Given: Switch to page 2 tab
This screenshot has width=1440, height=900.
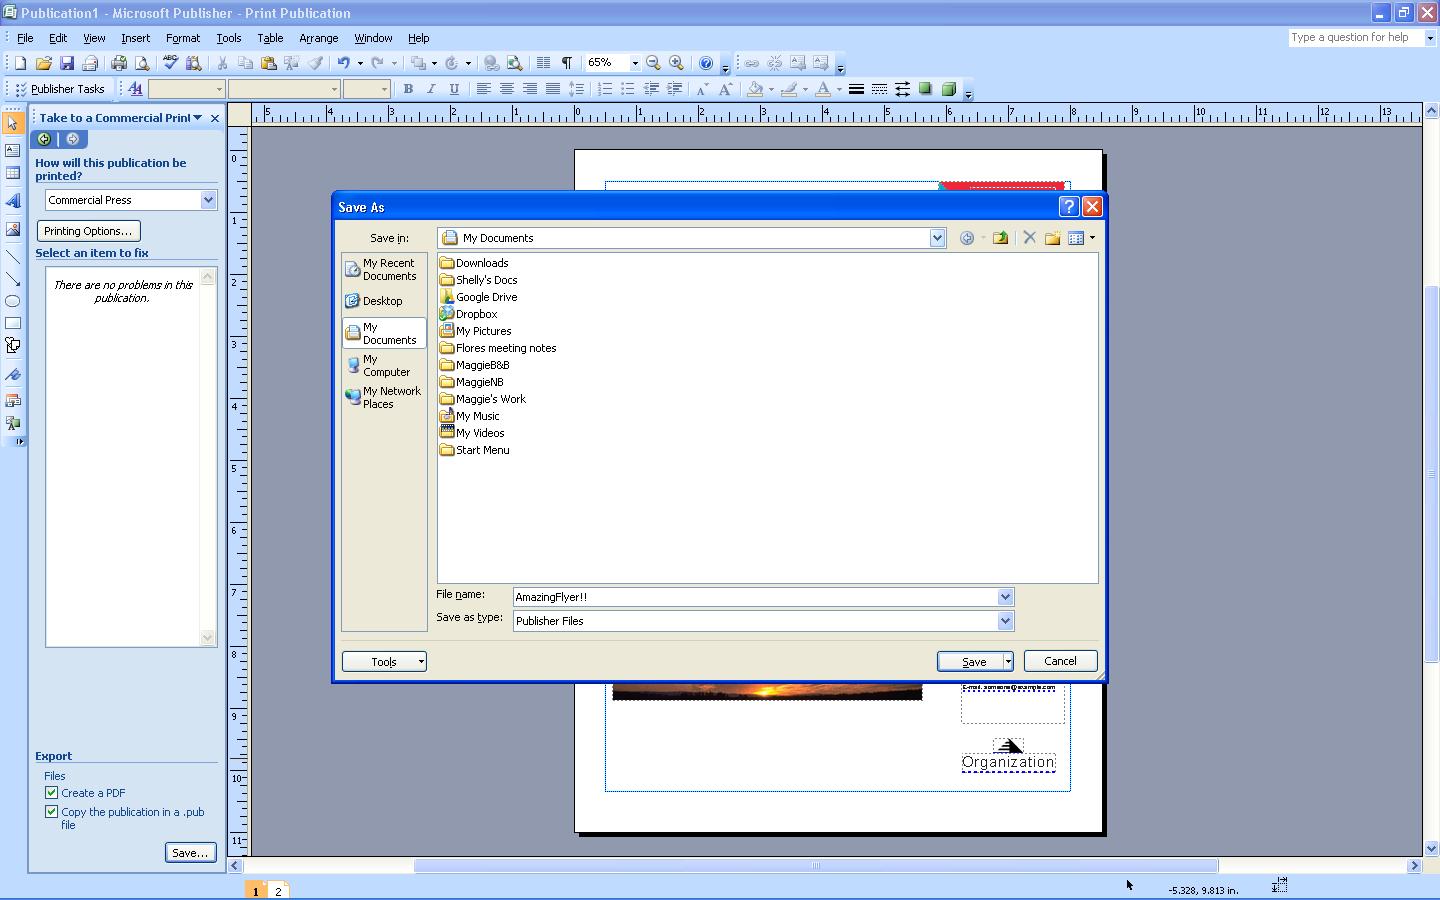Looking at the screenshot, I should pyautogui.click(x=278, y=891).
